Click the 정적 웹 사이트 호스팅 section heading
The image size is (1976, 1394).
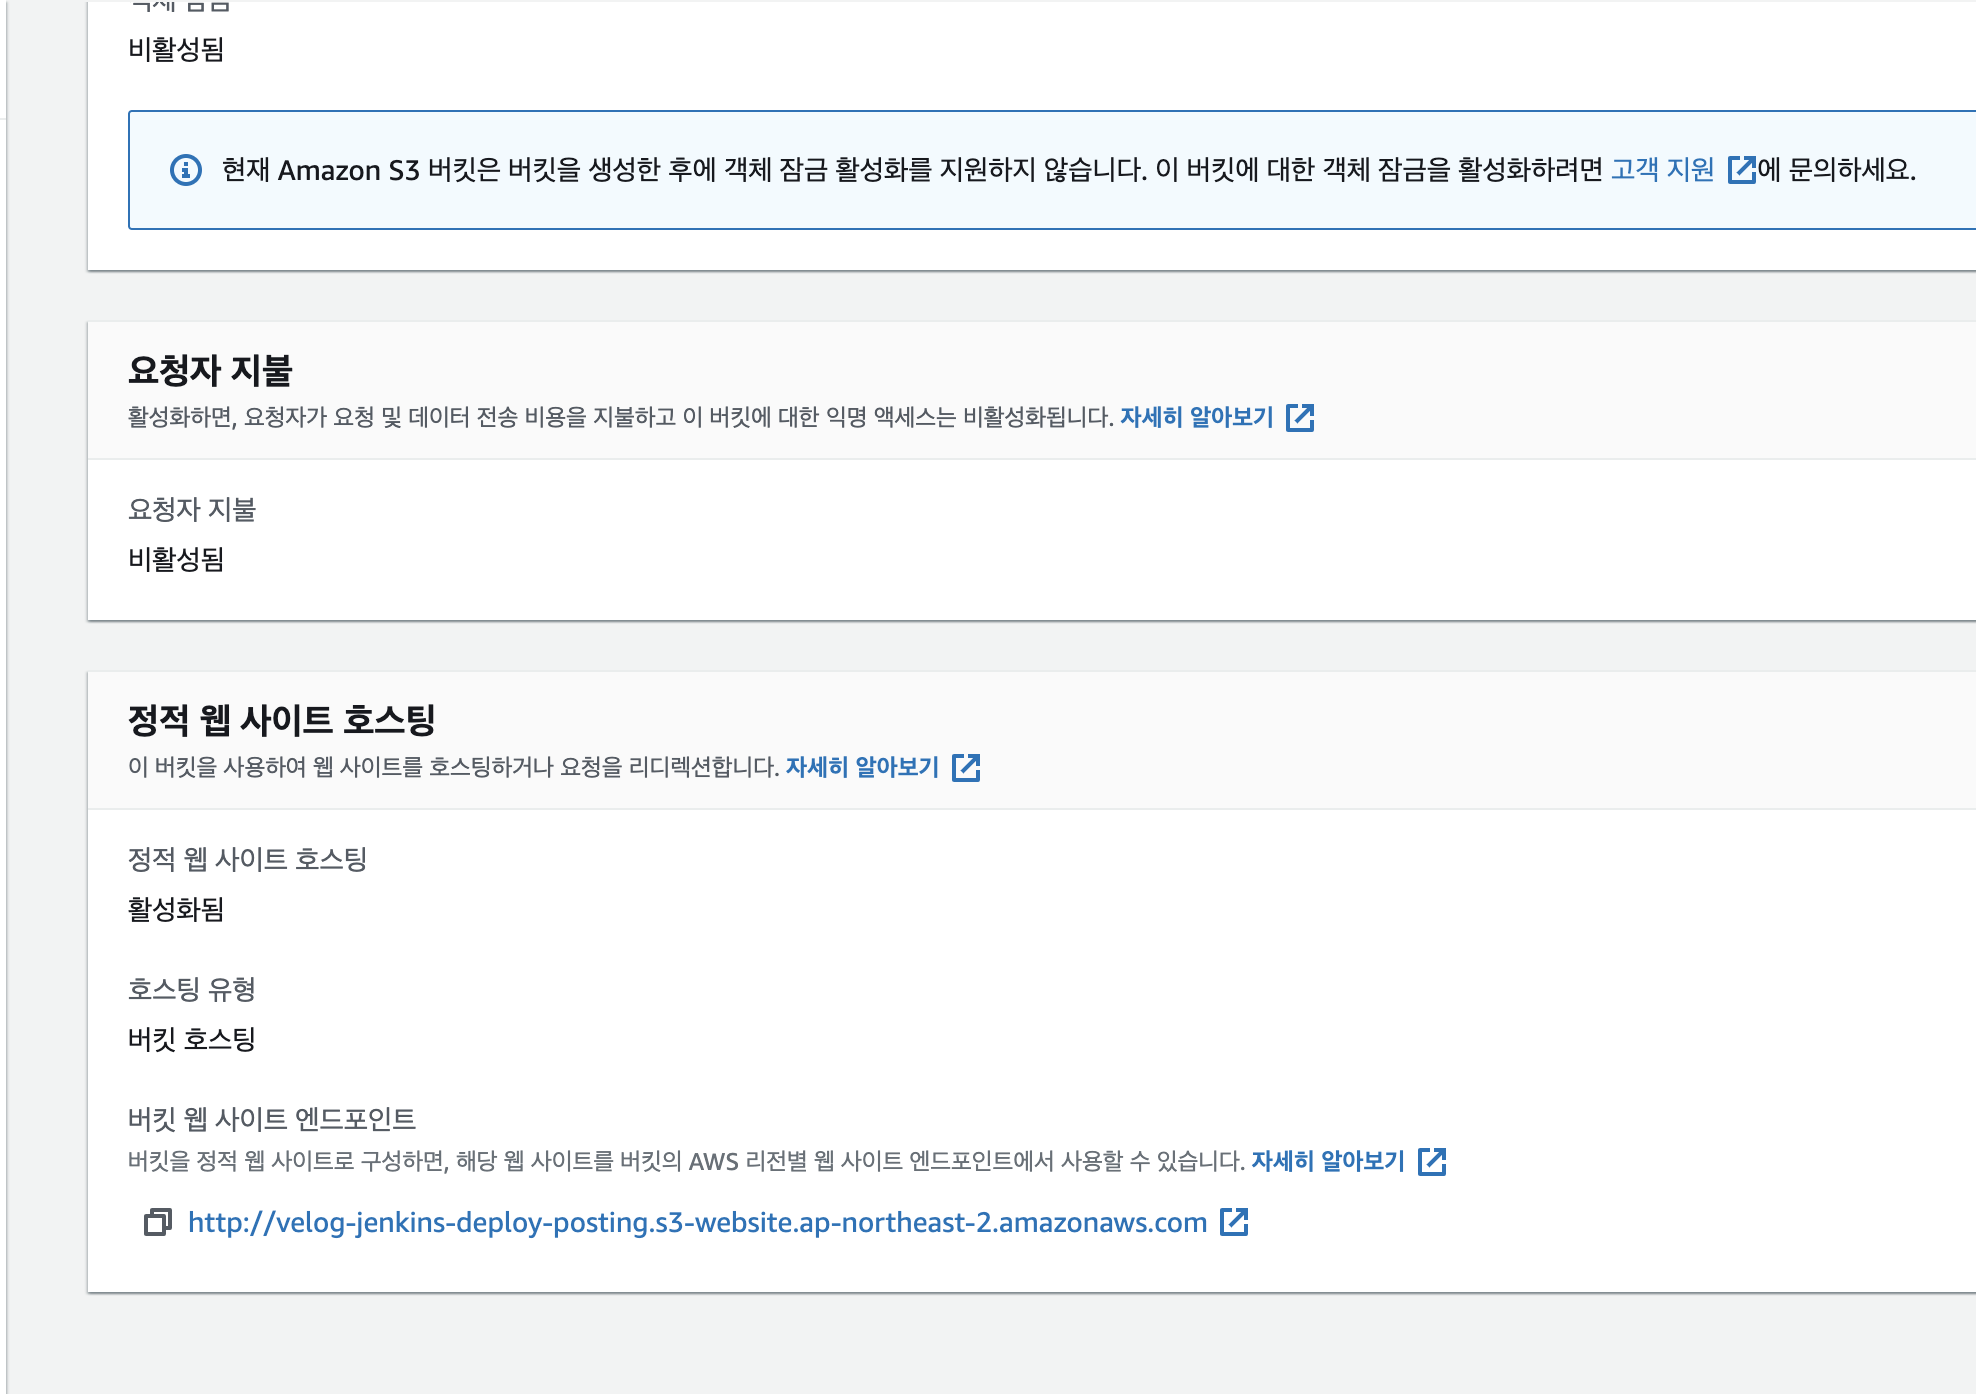pos(282,720)
